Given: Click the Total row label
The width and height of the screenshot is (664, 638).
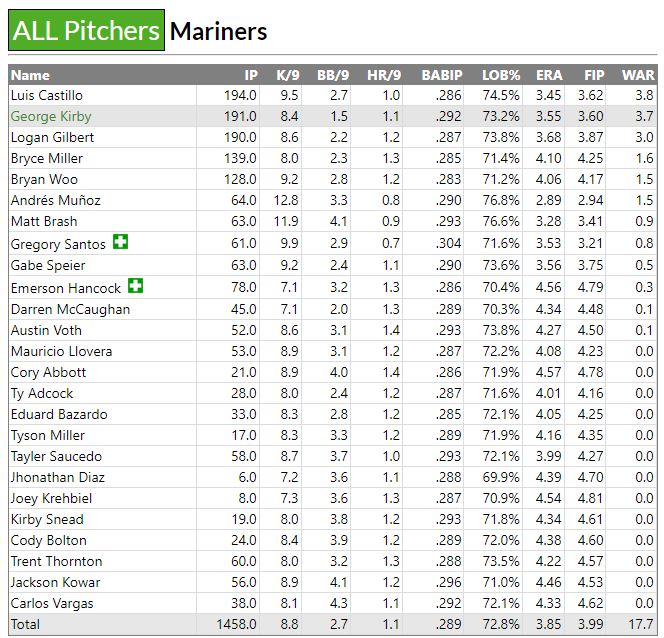Looking at the screenshot, I should [27, 624].
